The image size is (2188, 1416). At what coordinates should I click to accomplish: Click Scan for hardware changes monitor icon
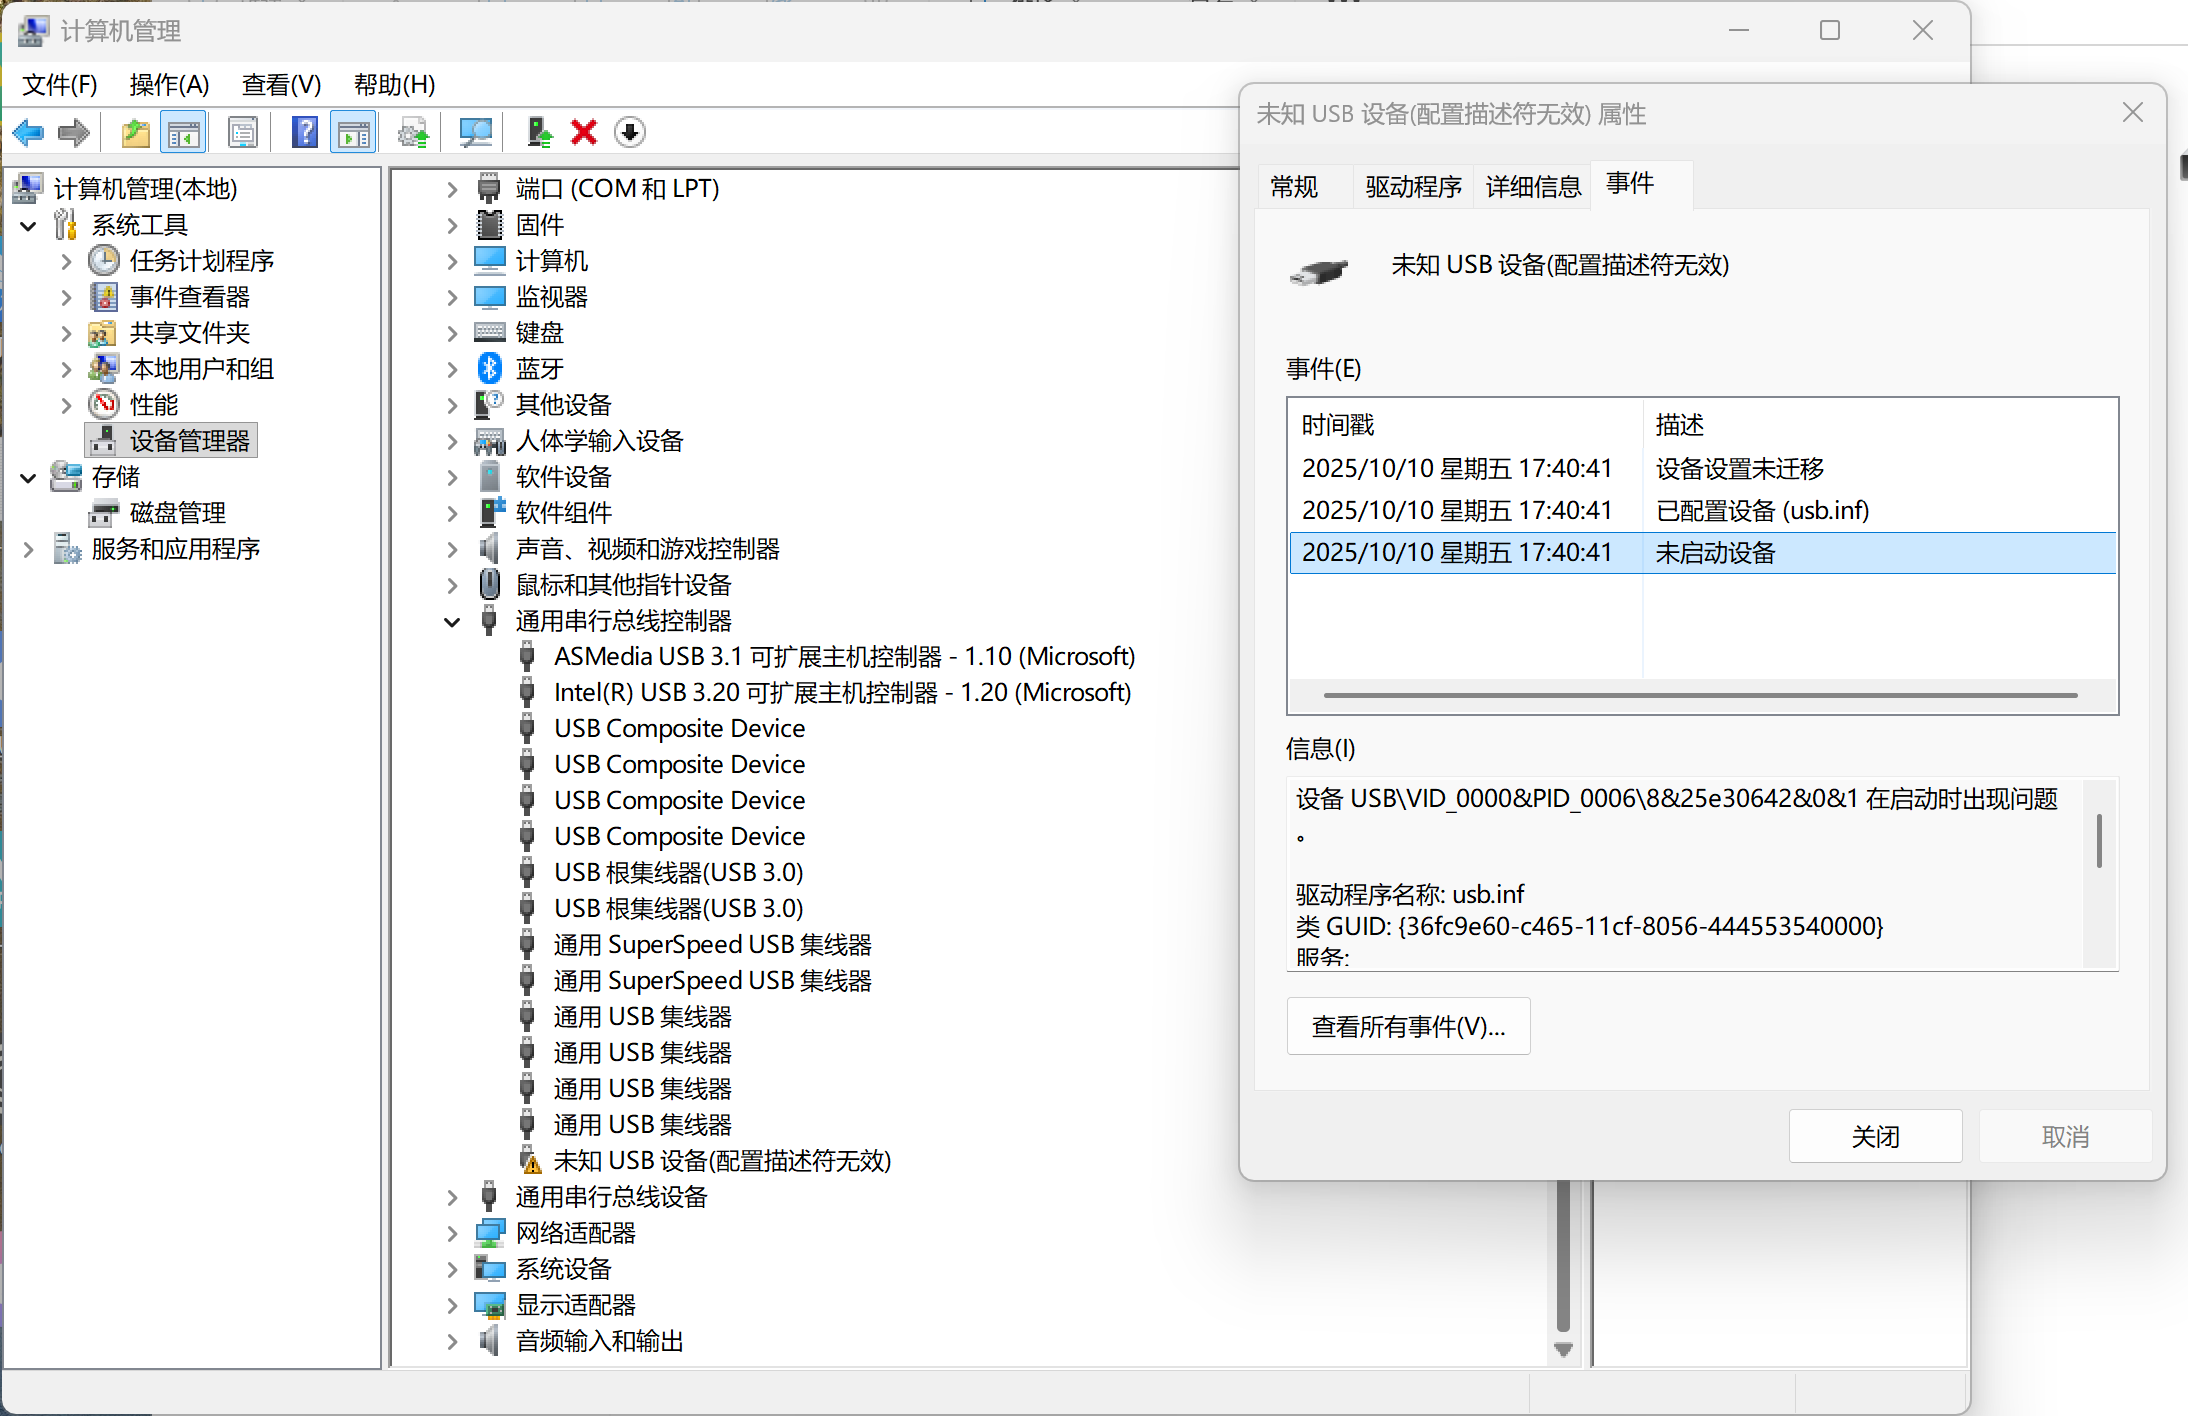point(475,132)
